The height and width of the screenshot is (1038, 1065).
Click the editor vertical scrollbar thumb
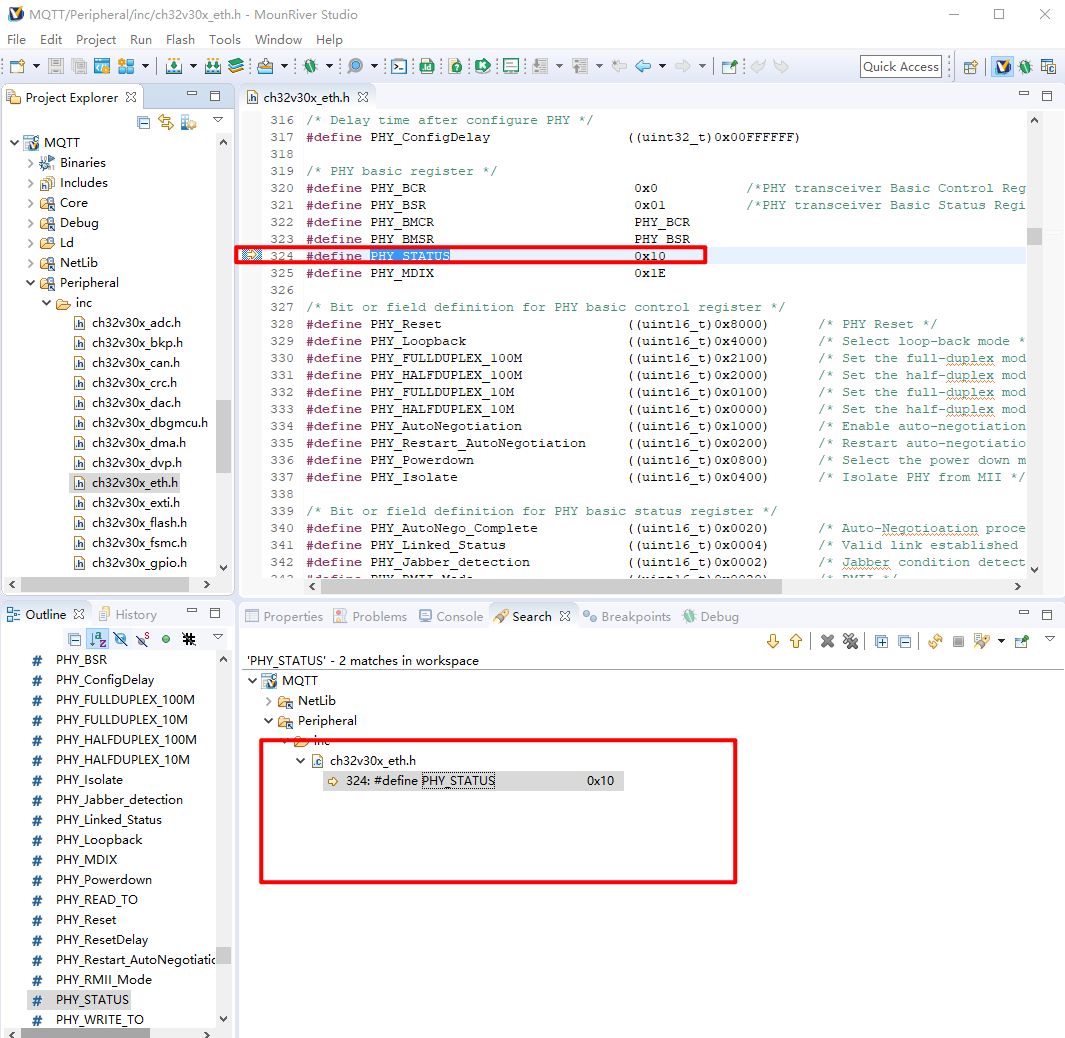[x=1034, y=236]
